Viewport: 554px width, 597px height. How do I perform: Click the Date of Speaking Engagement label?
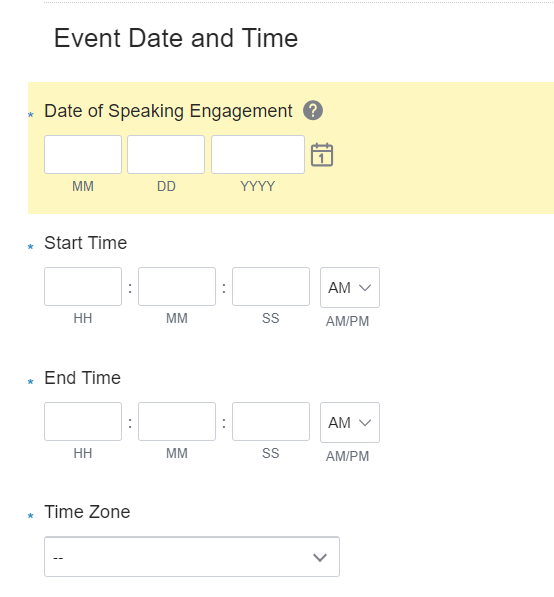click(168, 111)
